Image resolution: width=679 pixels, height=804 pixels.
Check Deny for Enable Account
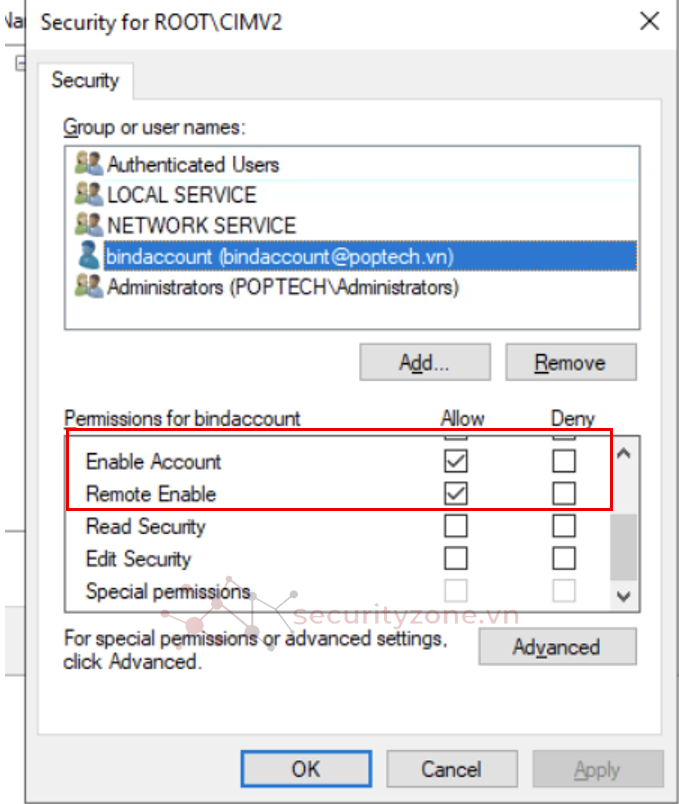(564, 461)
